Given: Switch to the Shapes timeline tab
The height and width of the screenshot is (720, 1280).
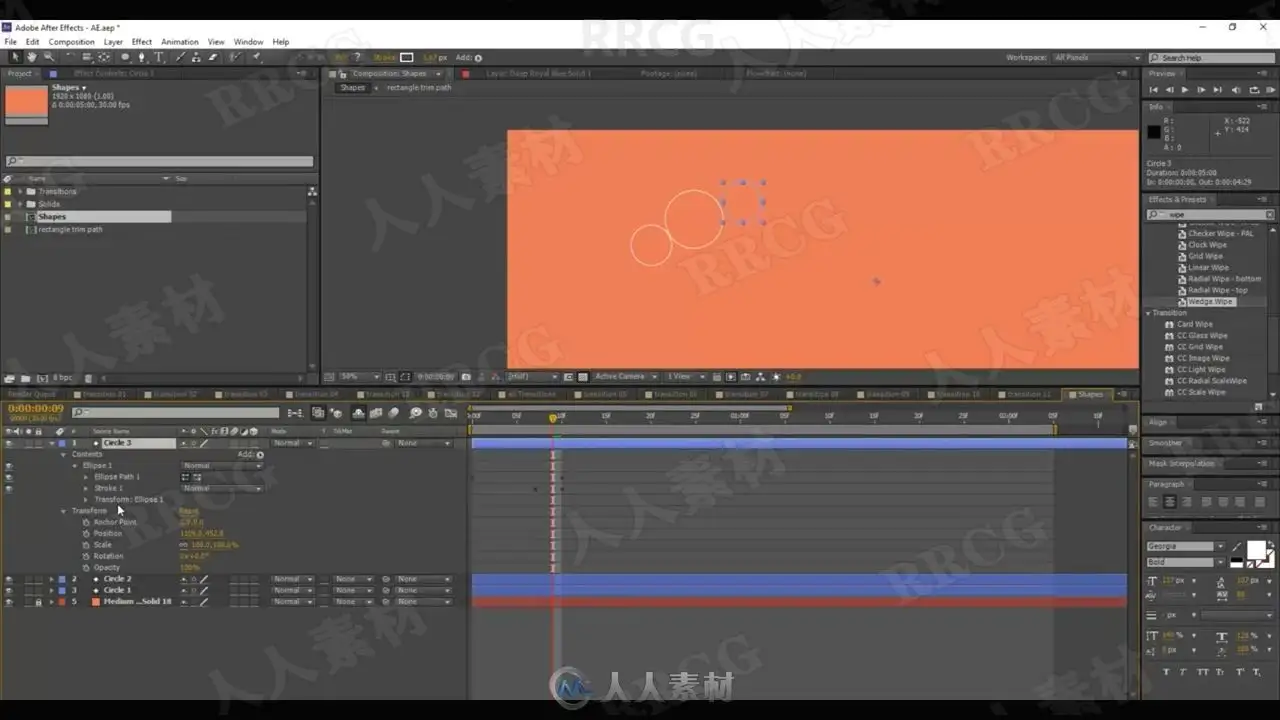Looking at the screenshot, I should point(1090,395).
